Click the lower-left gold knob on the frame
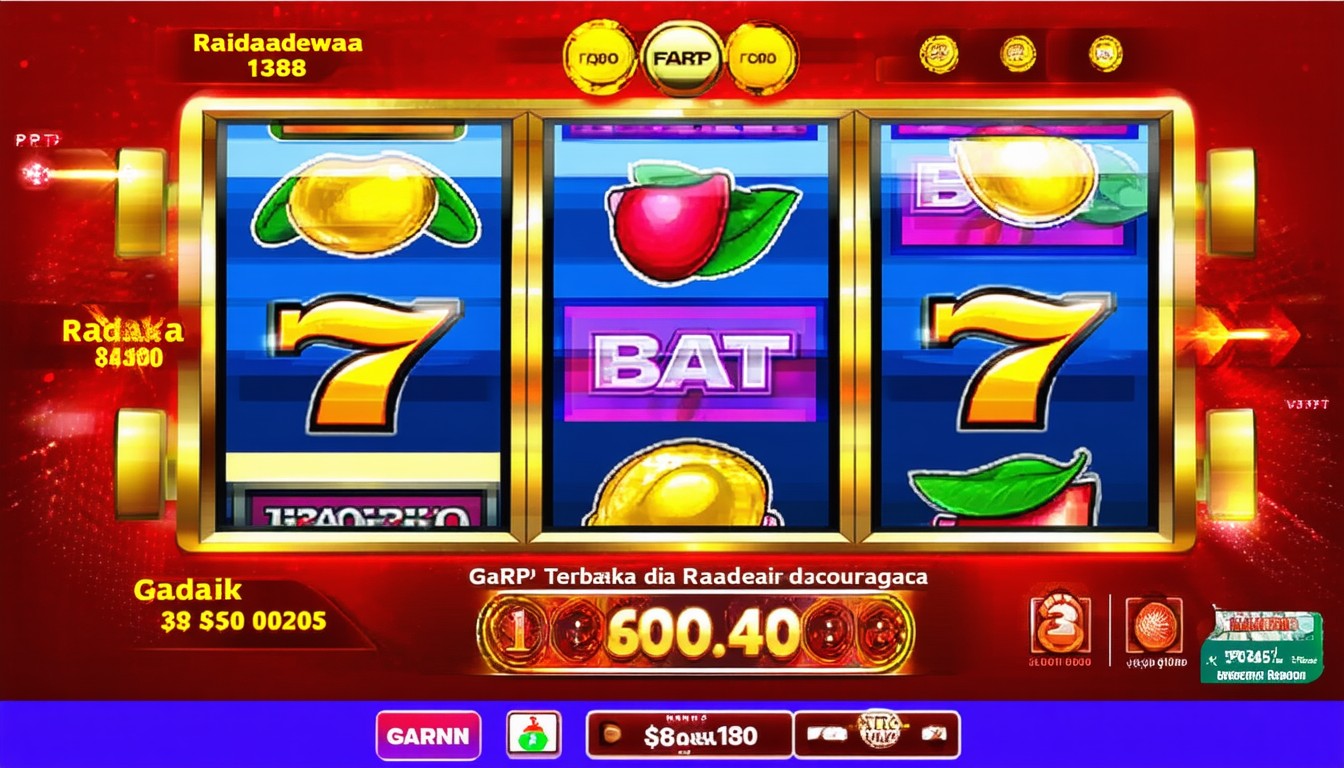This screenshot has height=768, width=1344. click(x=140, y=463)
